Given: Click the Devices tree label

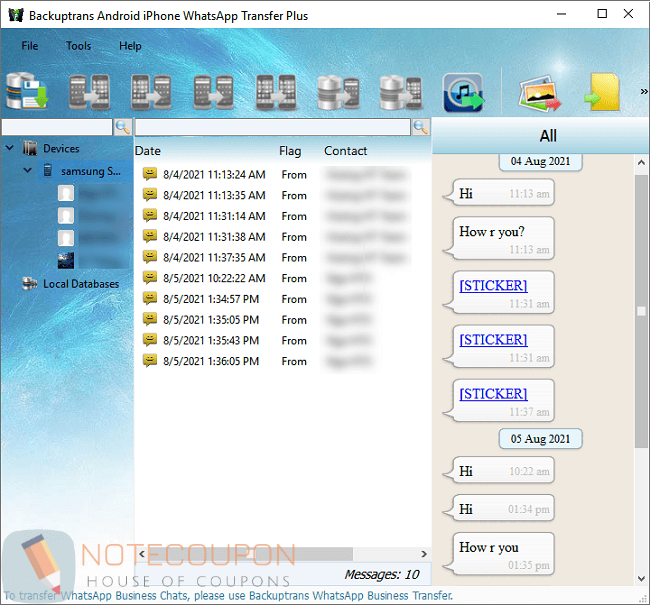Looking at the screenshot, I should pyautogui.click(x=61, y=148).
